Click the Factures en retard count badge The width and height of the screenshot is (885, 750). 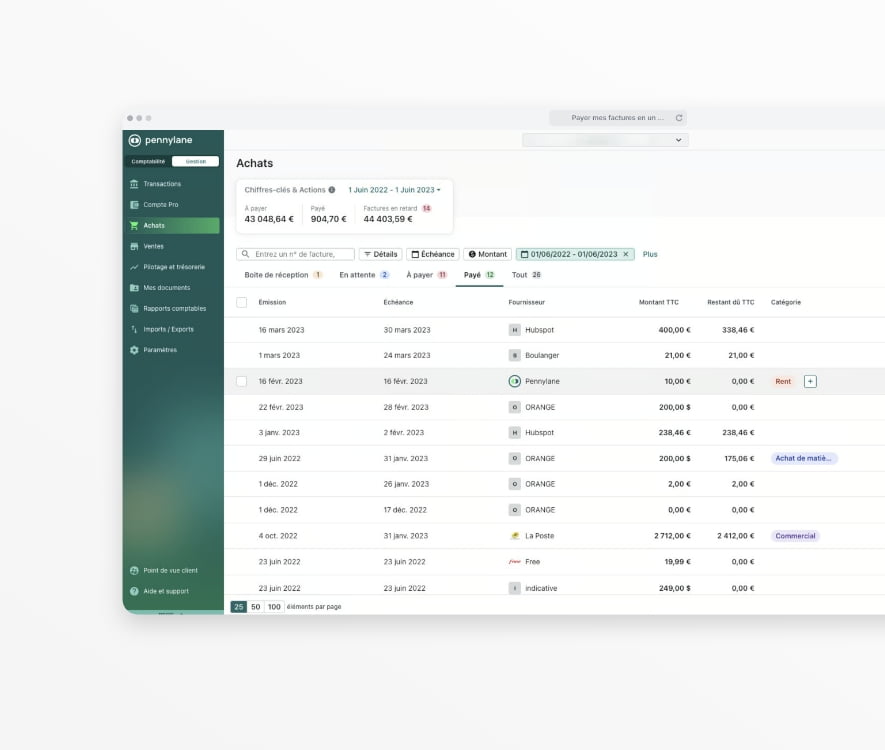(x=427, y=209)
